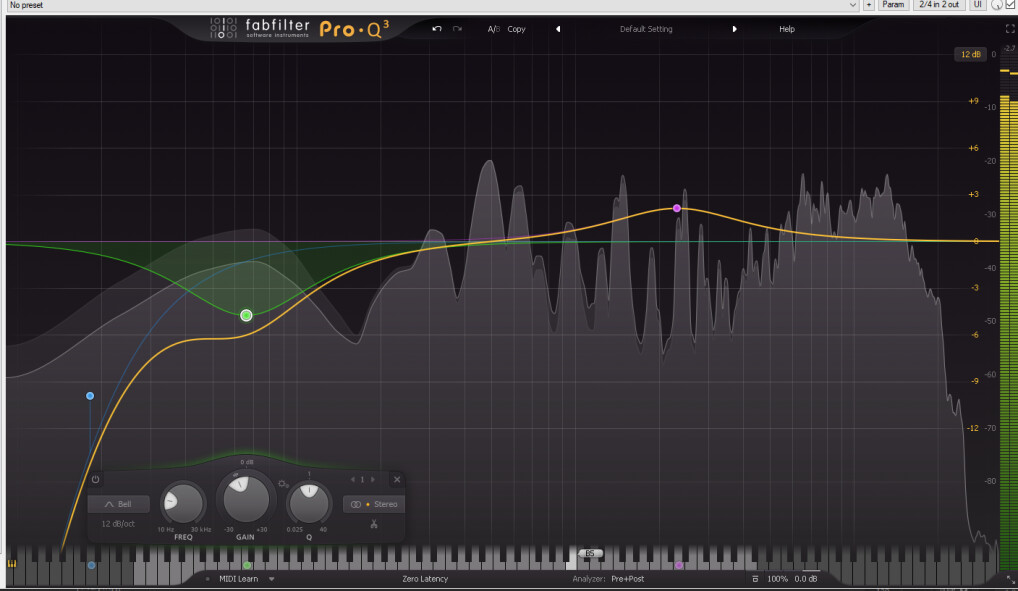This screenshot has width=1018, height=591.
Task: Toggle full screen mode icon
Action: point(1010,29)
